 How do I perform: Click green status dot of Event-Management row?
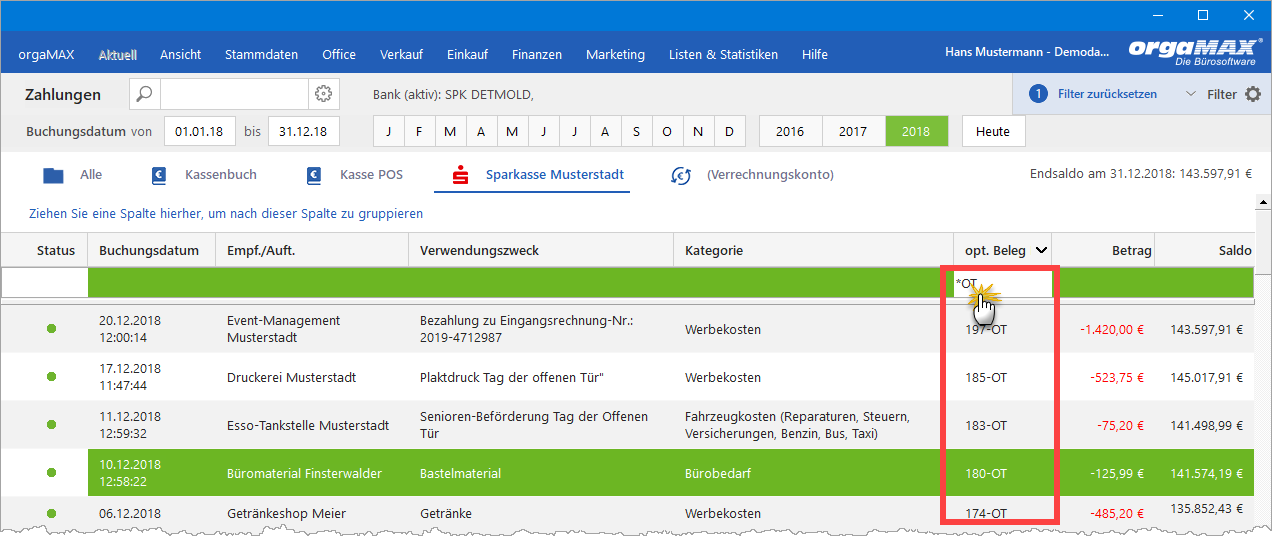[x=51, y=329]
